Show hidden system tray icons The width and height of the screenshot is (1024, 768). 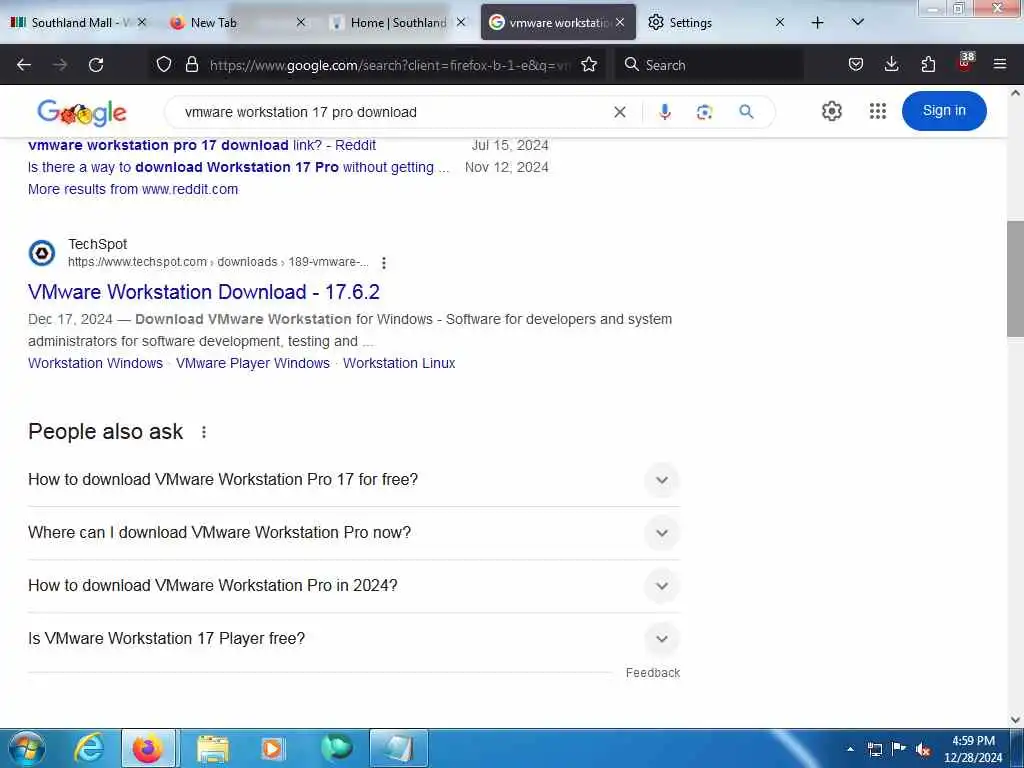coord(850,750)
